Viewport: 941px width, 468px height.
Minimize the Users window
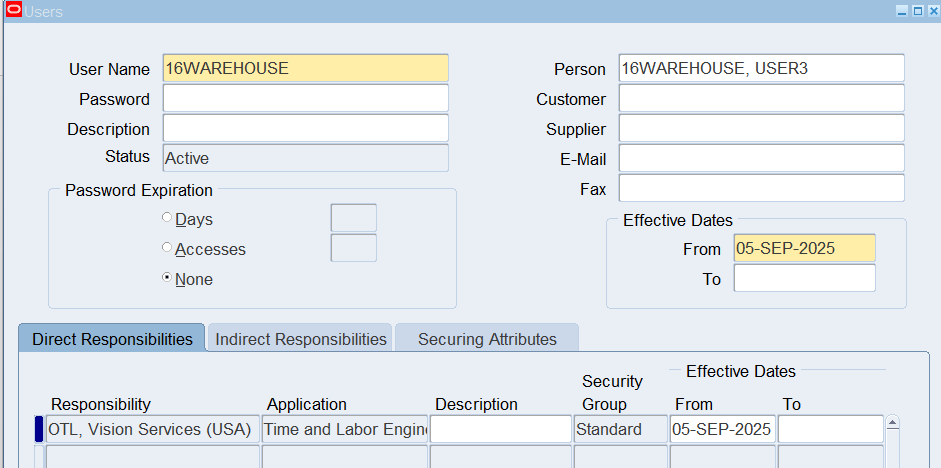tap(901, 10)
